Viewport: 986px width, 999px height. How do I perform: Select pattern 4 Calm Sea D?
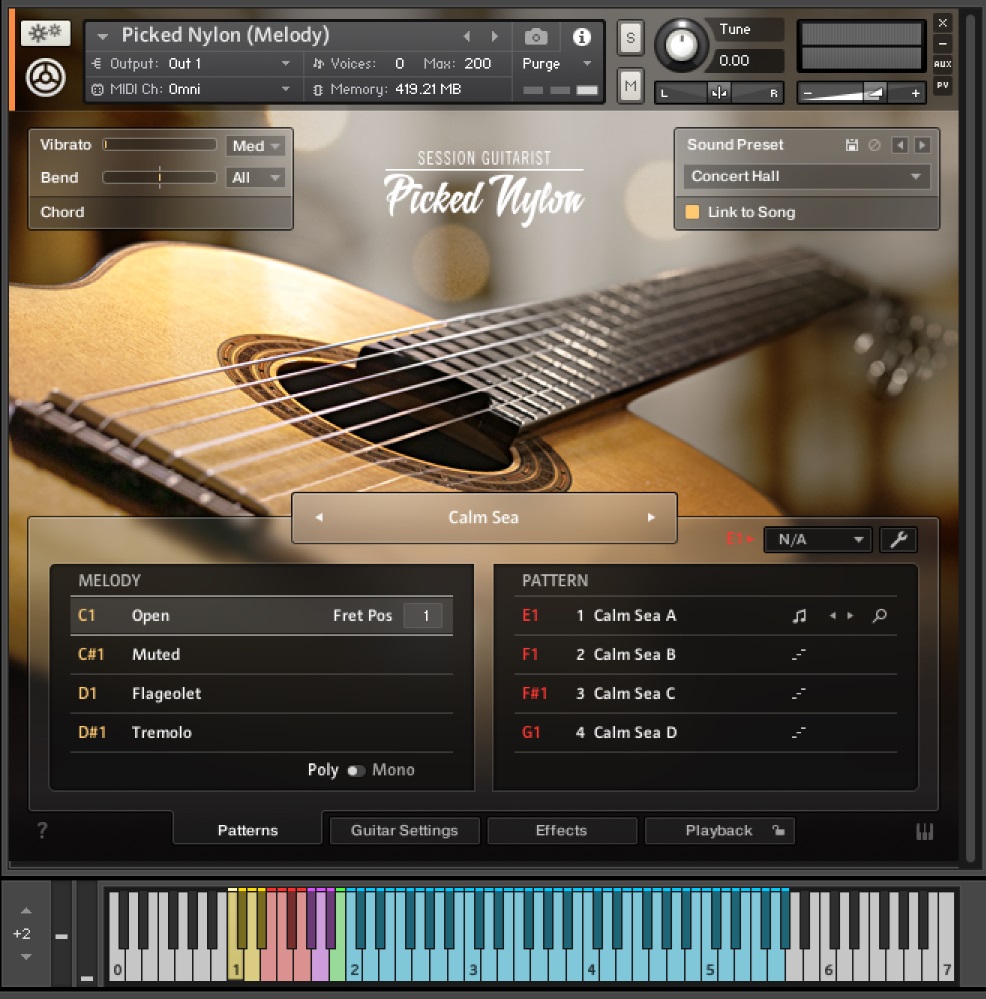[706, 733]
